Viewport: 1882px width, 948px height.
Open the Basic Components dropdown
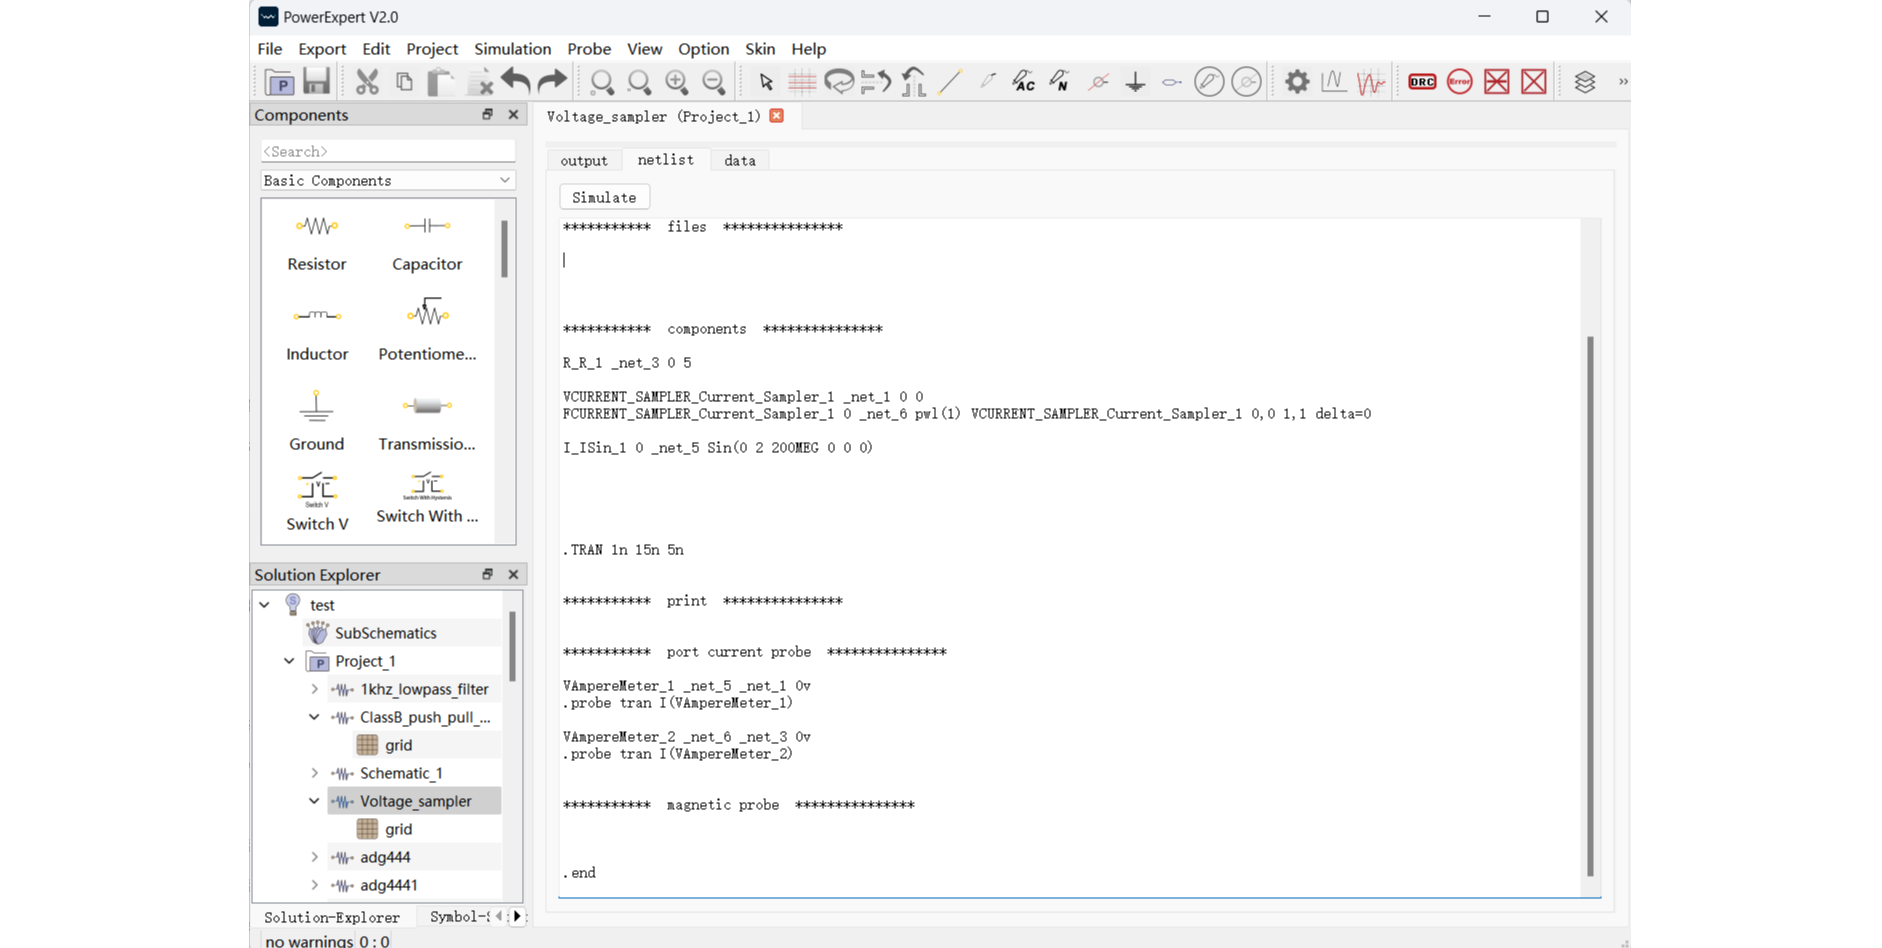pos(387,180)
